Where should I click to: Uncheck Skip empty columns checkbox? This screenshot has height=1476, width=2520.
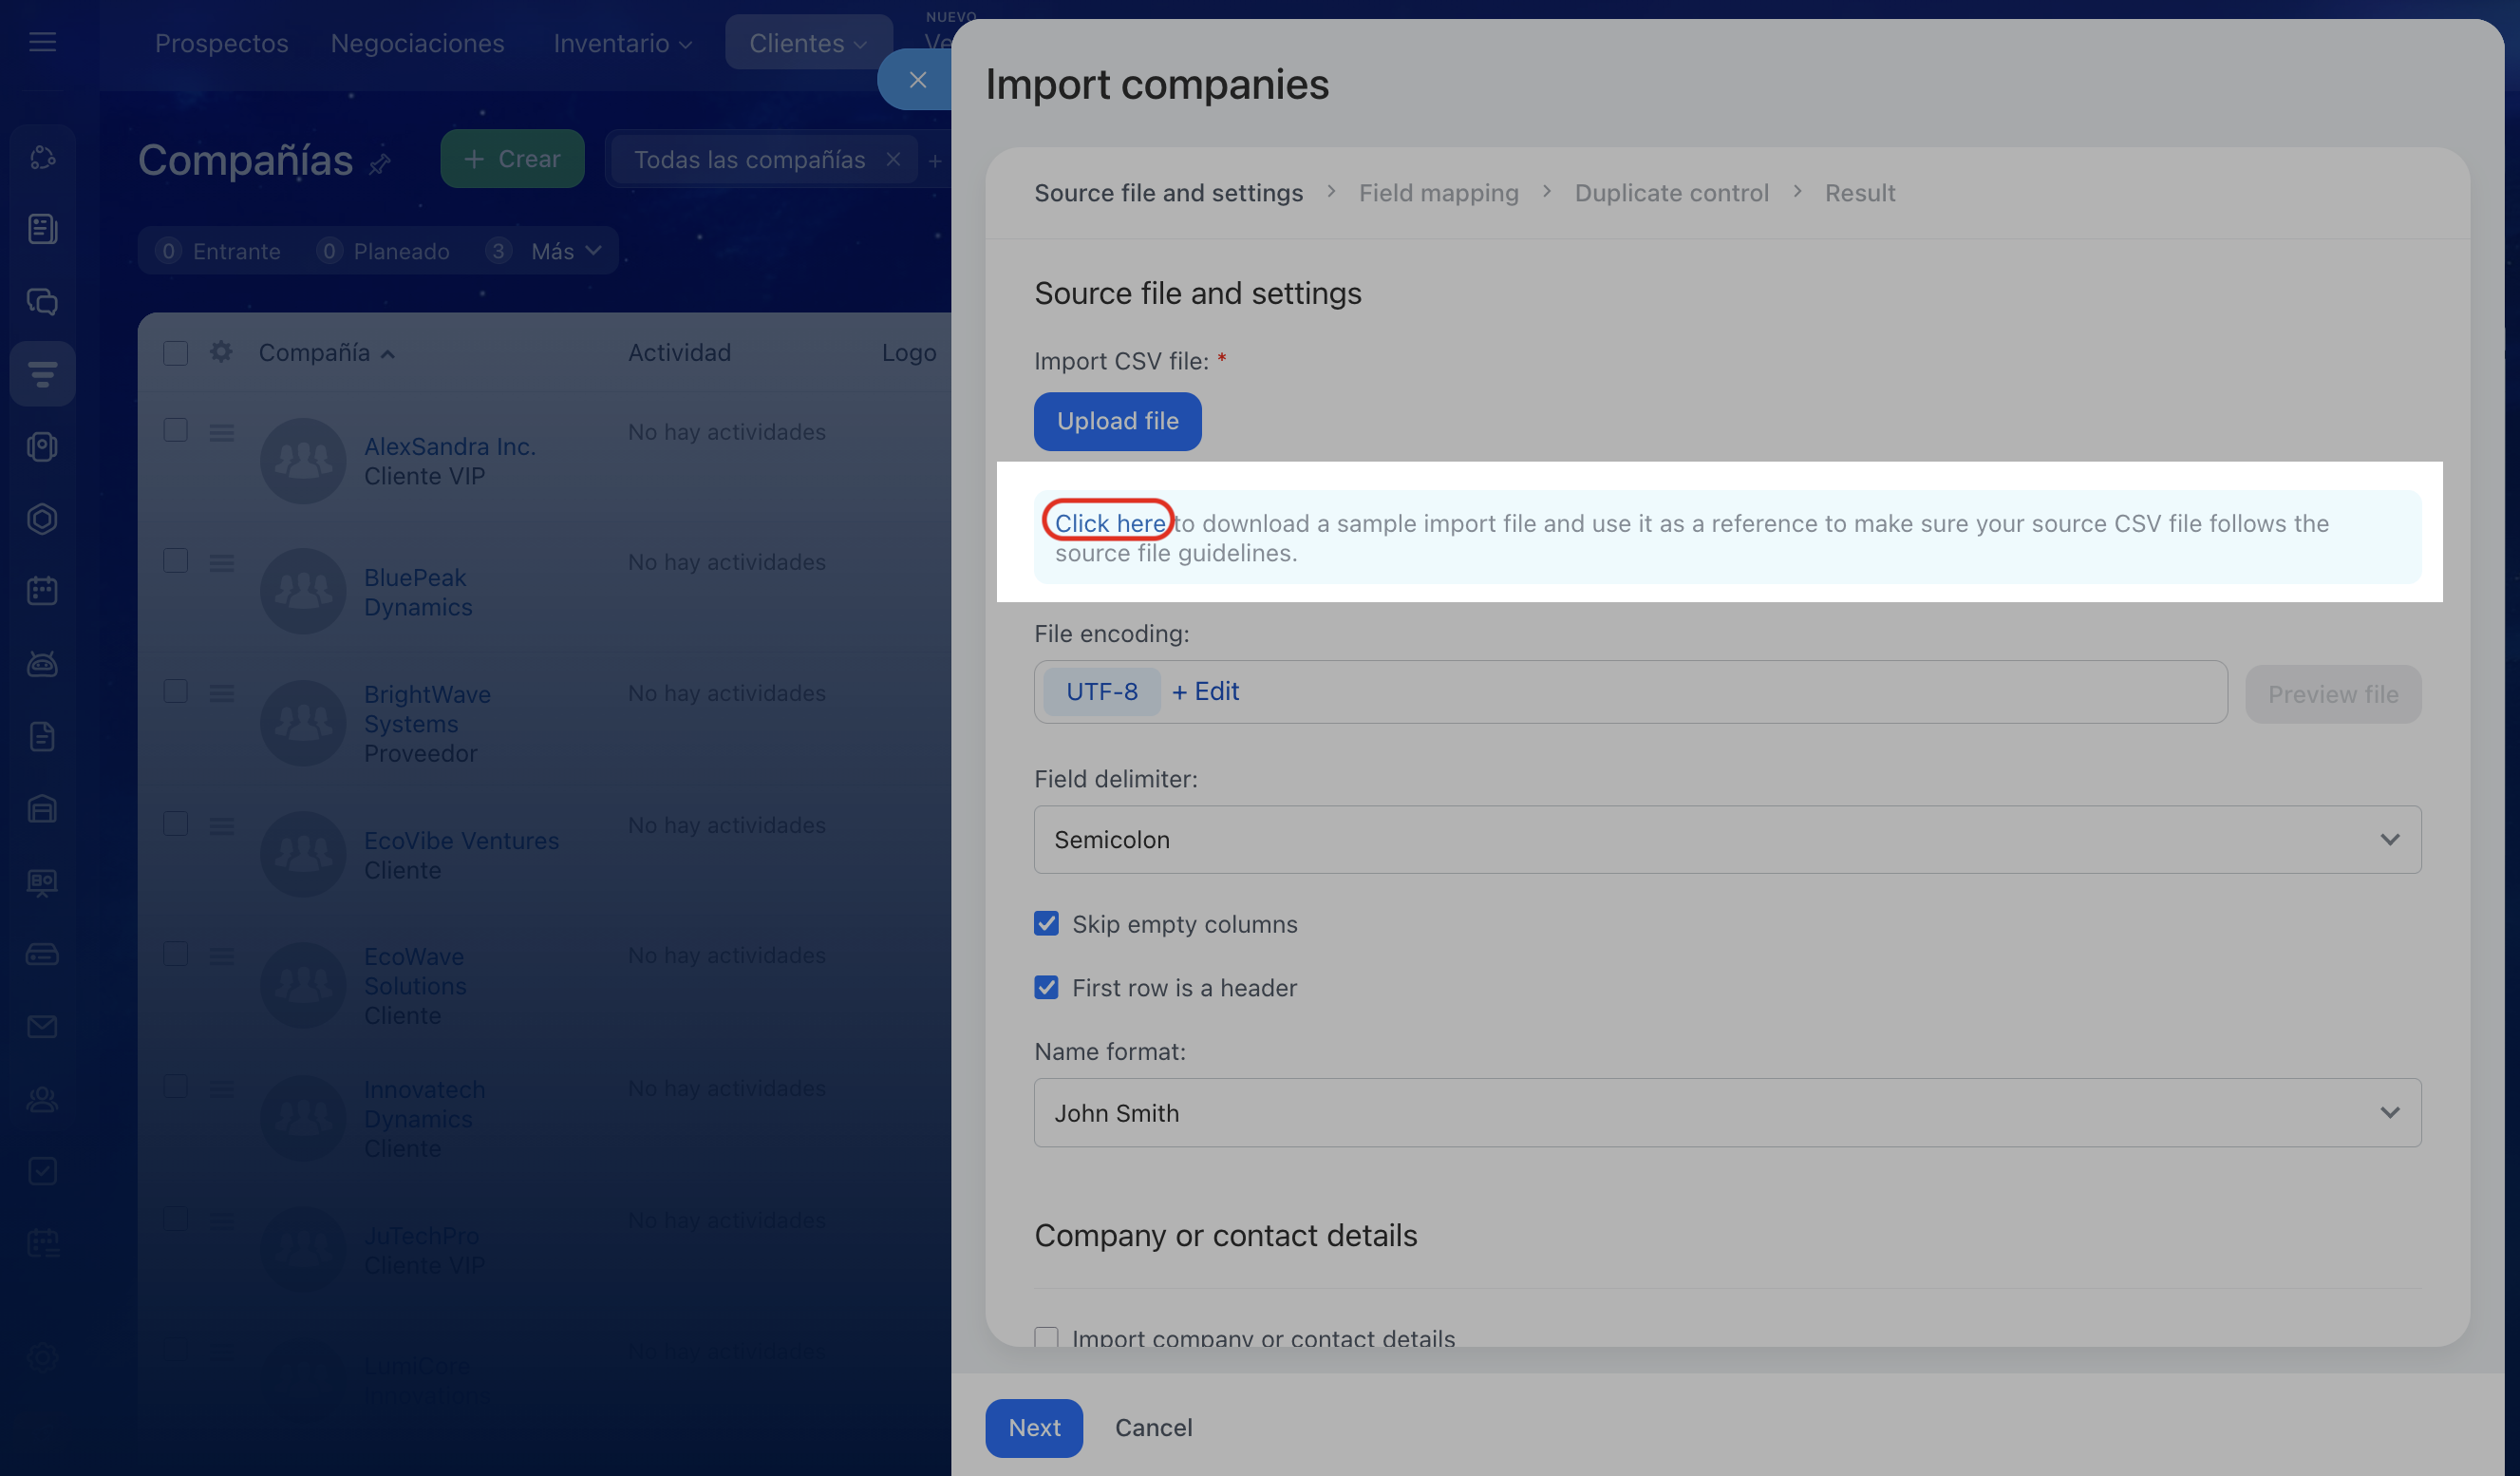(x=1046, y=923)
